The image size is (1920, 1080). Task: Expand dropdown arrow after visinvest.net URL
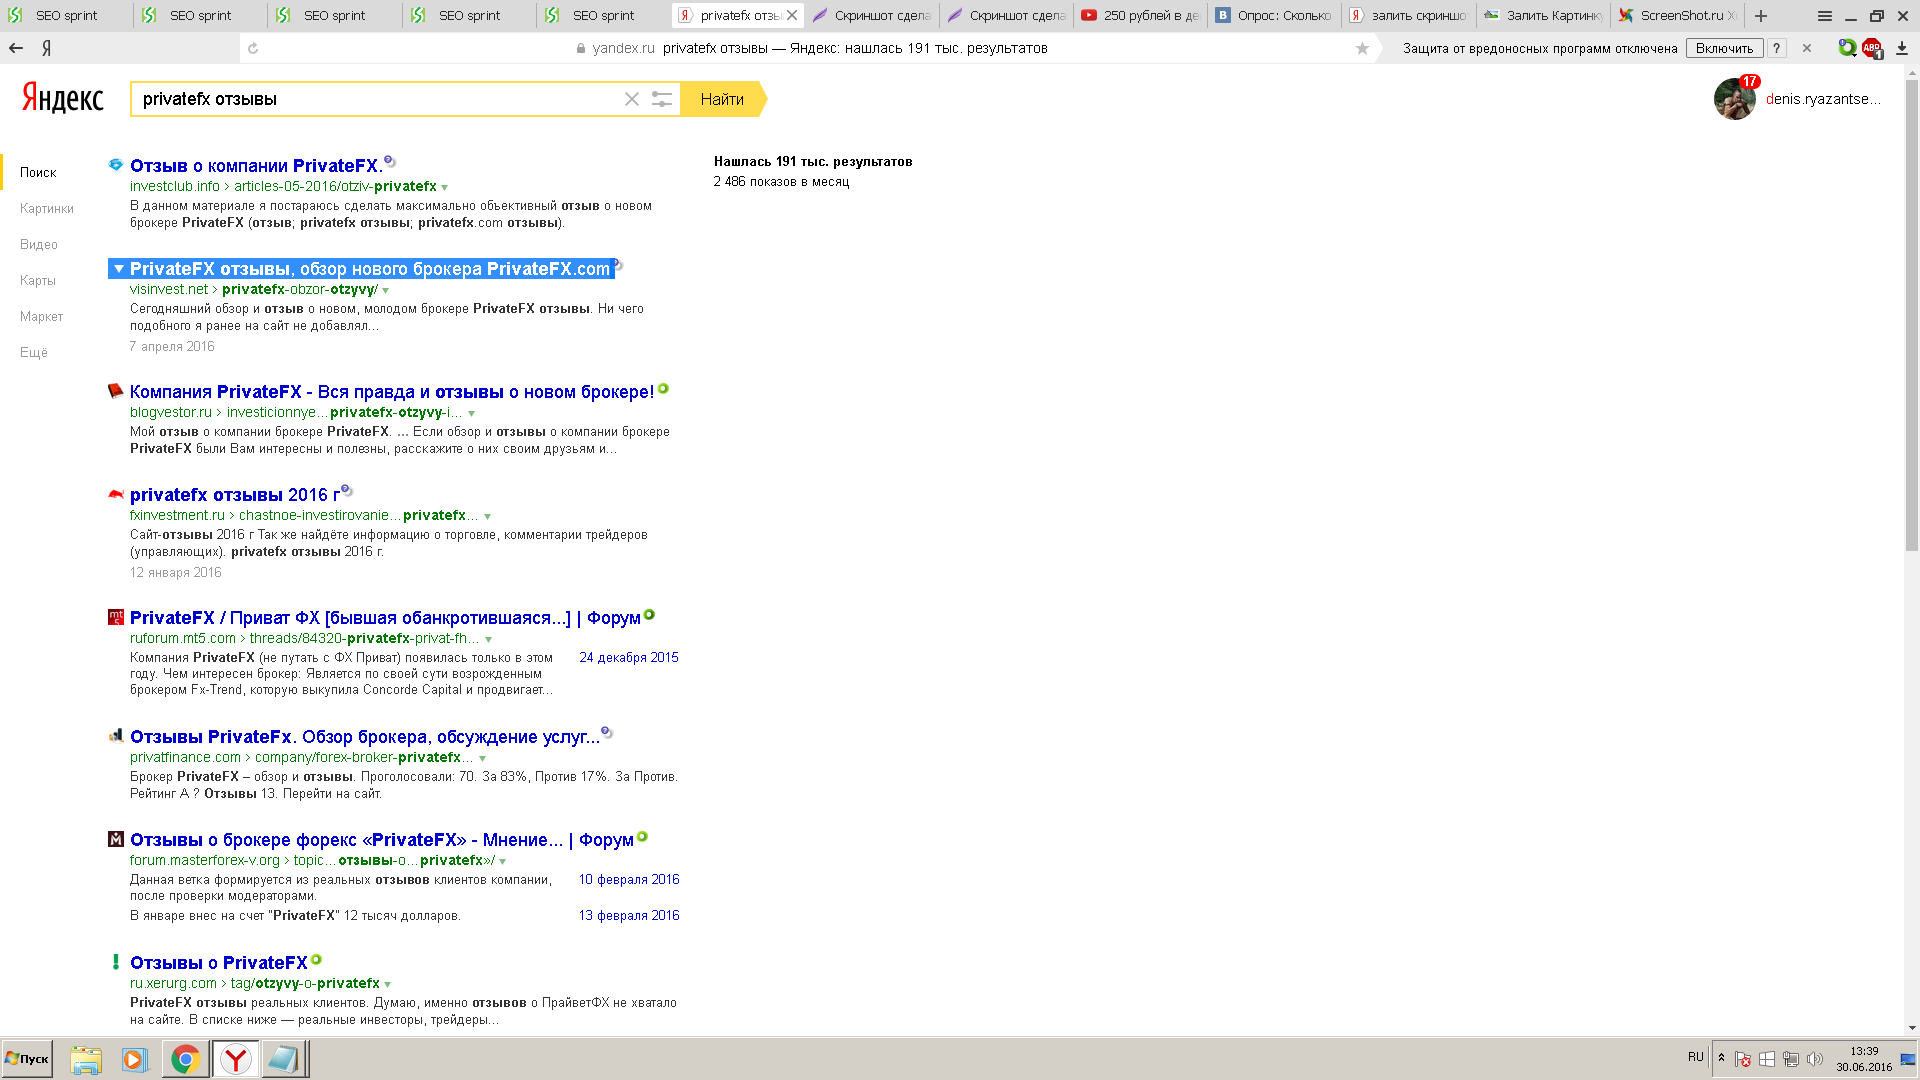tap(386, 290)
